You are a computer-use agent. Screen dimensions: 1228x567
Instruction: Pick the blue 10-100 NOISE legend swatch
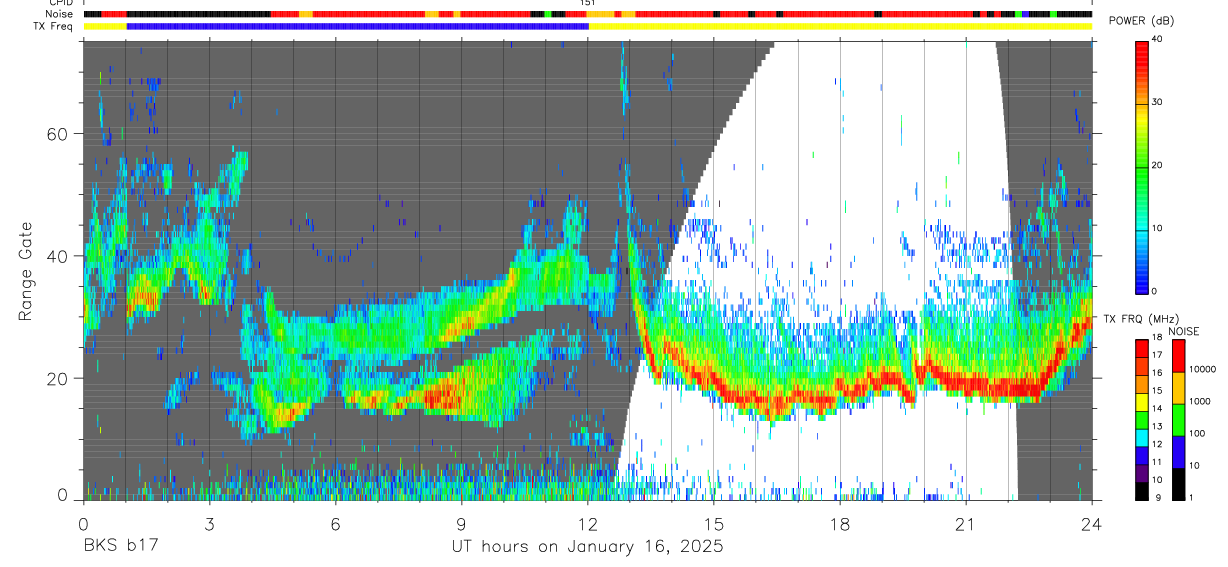1179,452
